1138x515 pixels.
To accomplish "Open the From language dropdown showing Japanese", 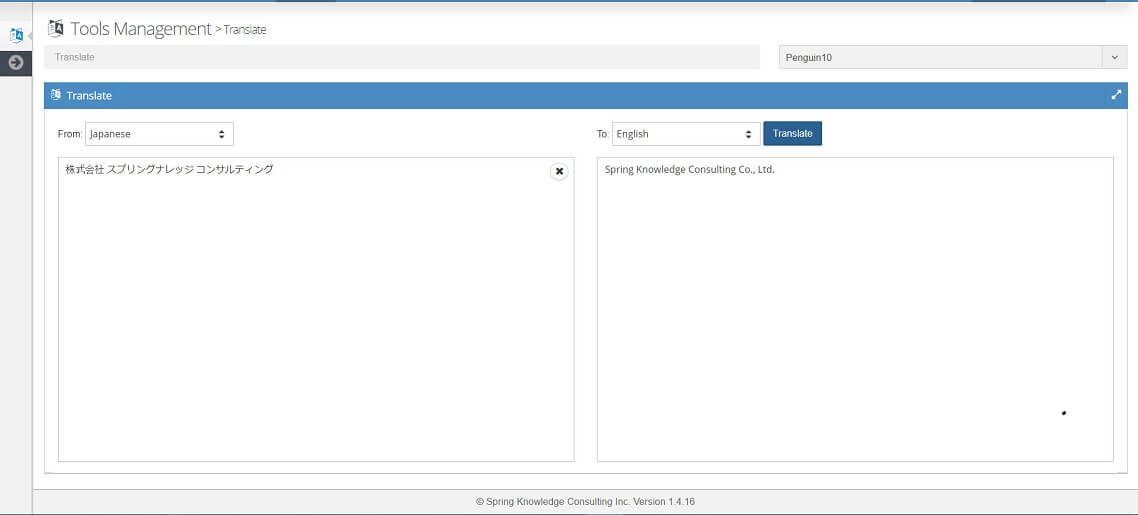I will click(x=159, y=134).
